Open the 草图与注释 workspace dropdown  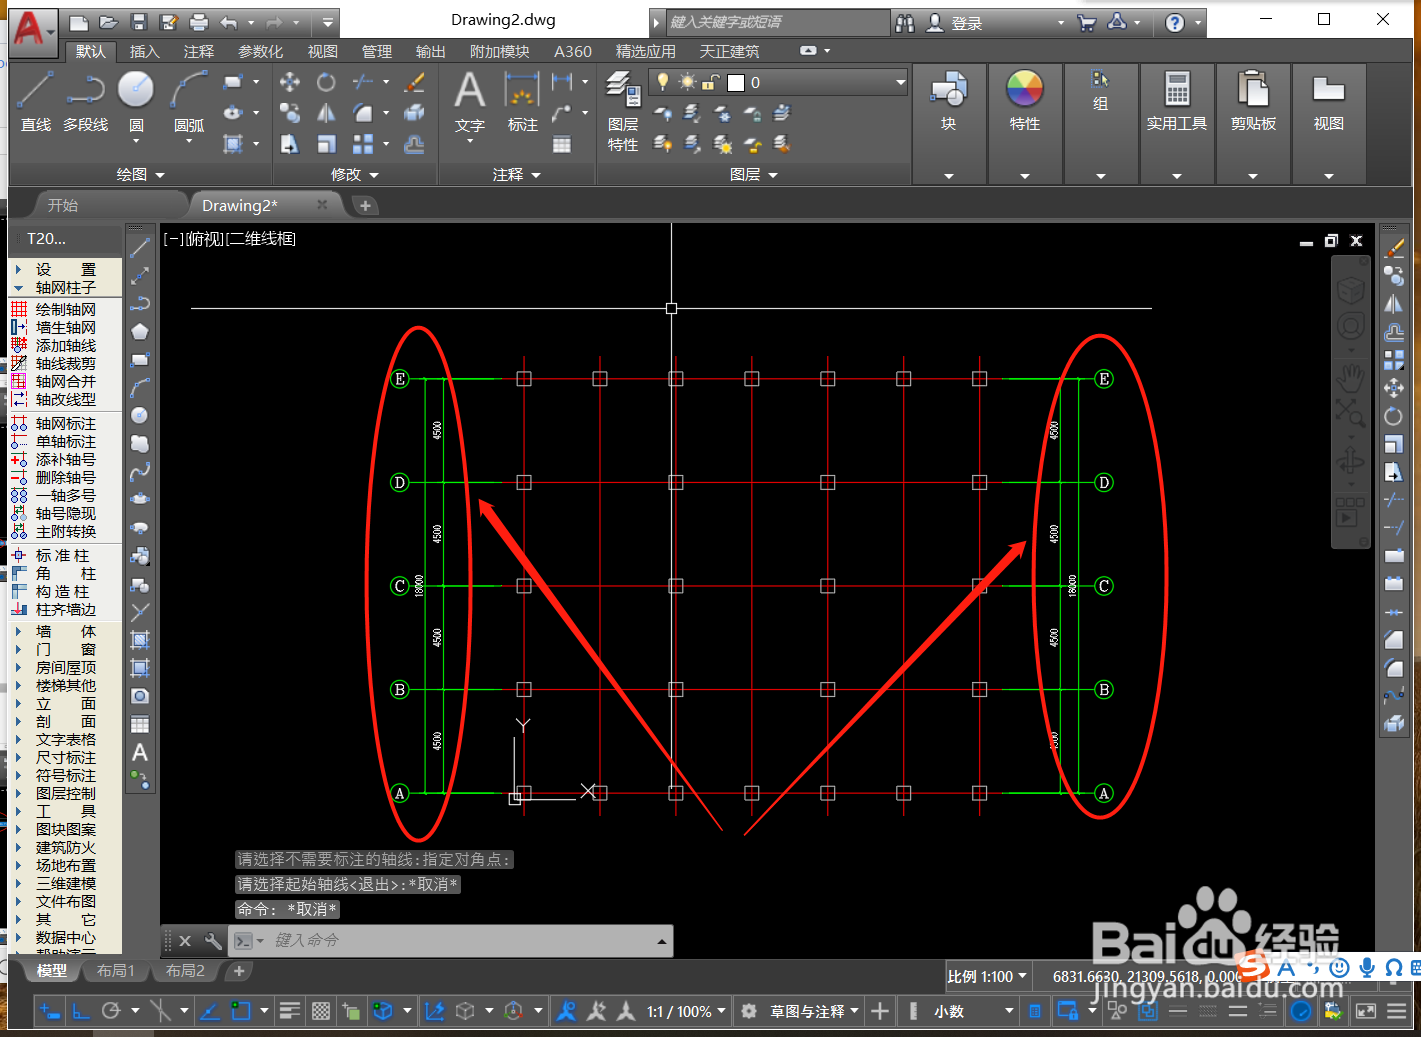[x=815, y=1012]
